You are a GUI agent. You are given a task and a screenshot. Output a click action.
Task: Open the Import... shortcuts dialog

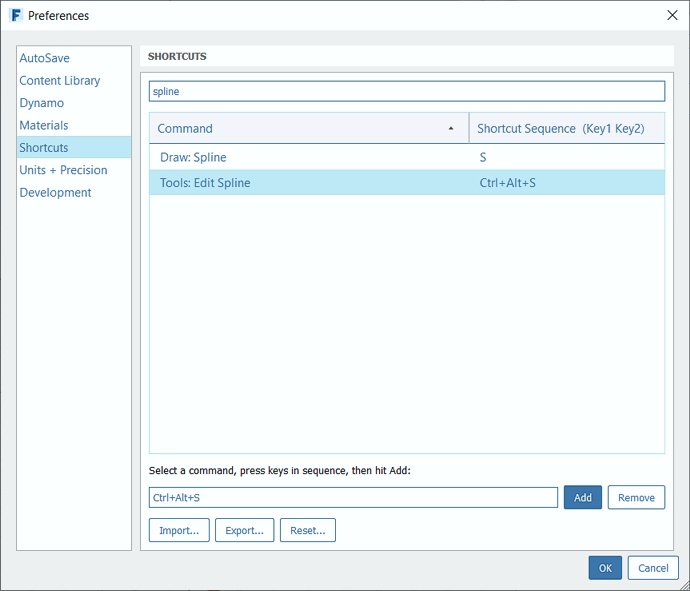(x=179, y=530)
